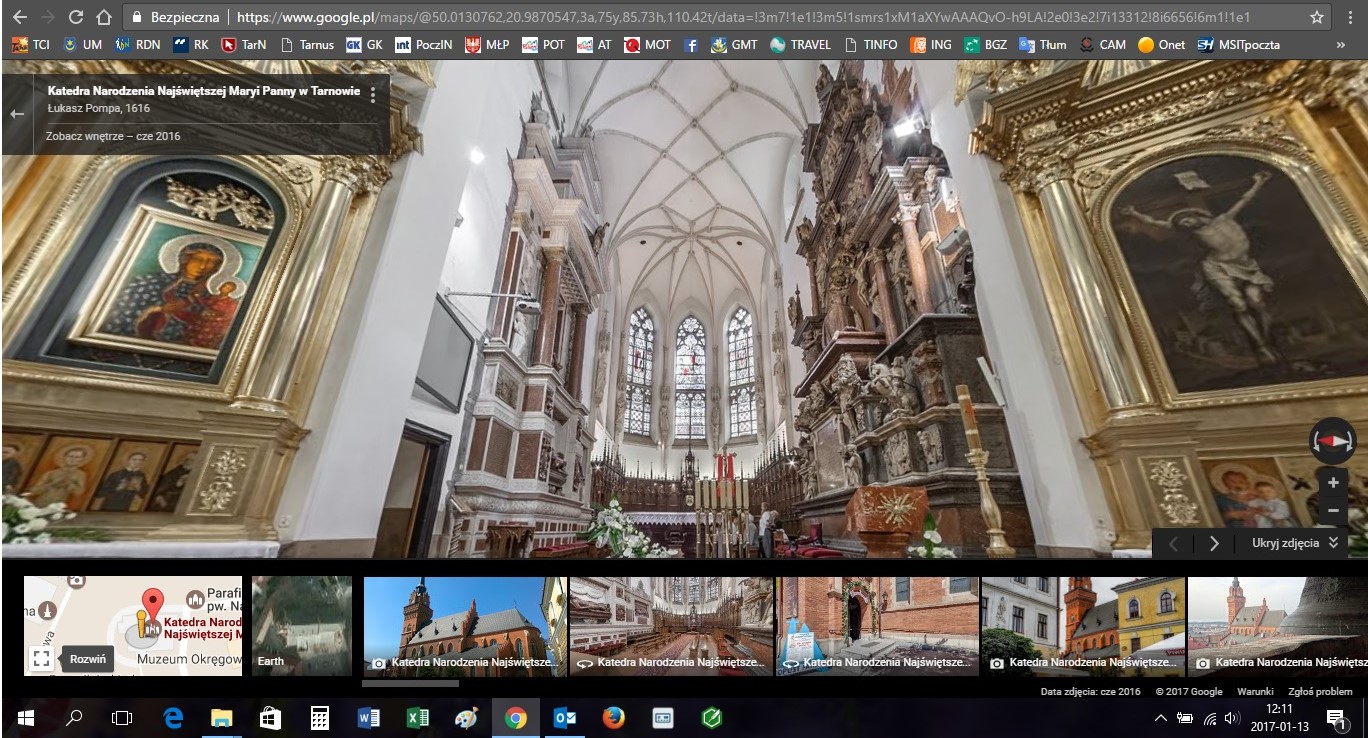The height and width of the screenshot is (738, 1368).
Task: Open the yellow building street photo thumbnail
Action: coord(1083,626)
